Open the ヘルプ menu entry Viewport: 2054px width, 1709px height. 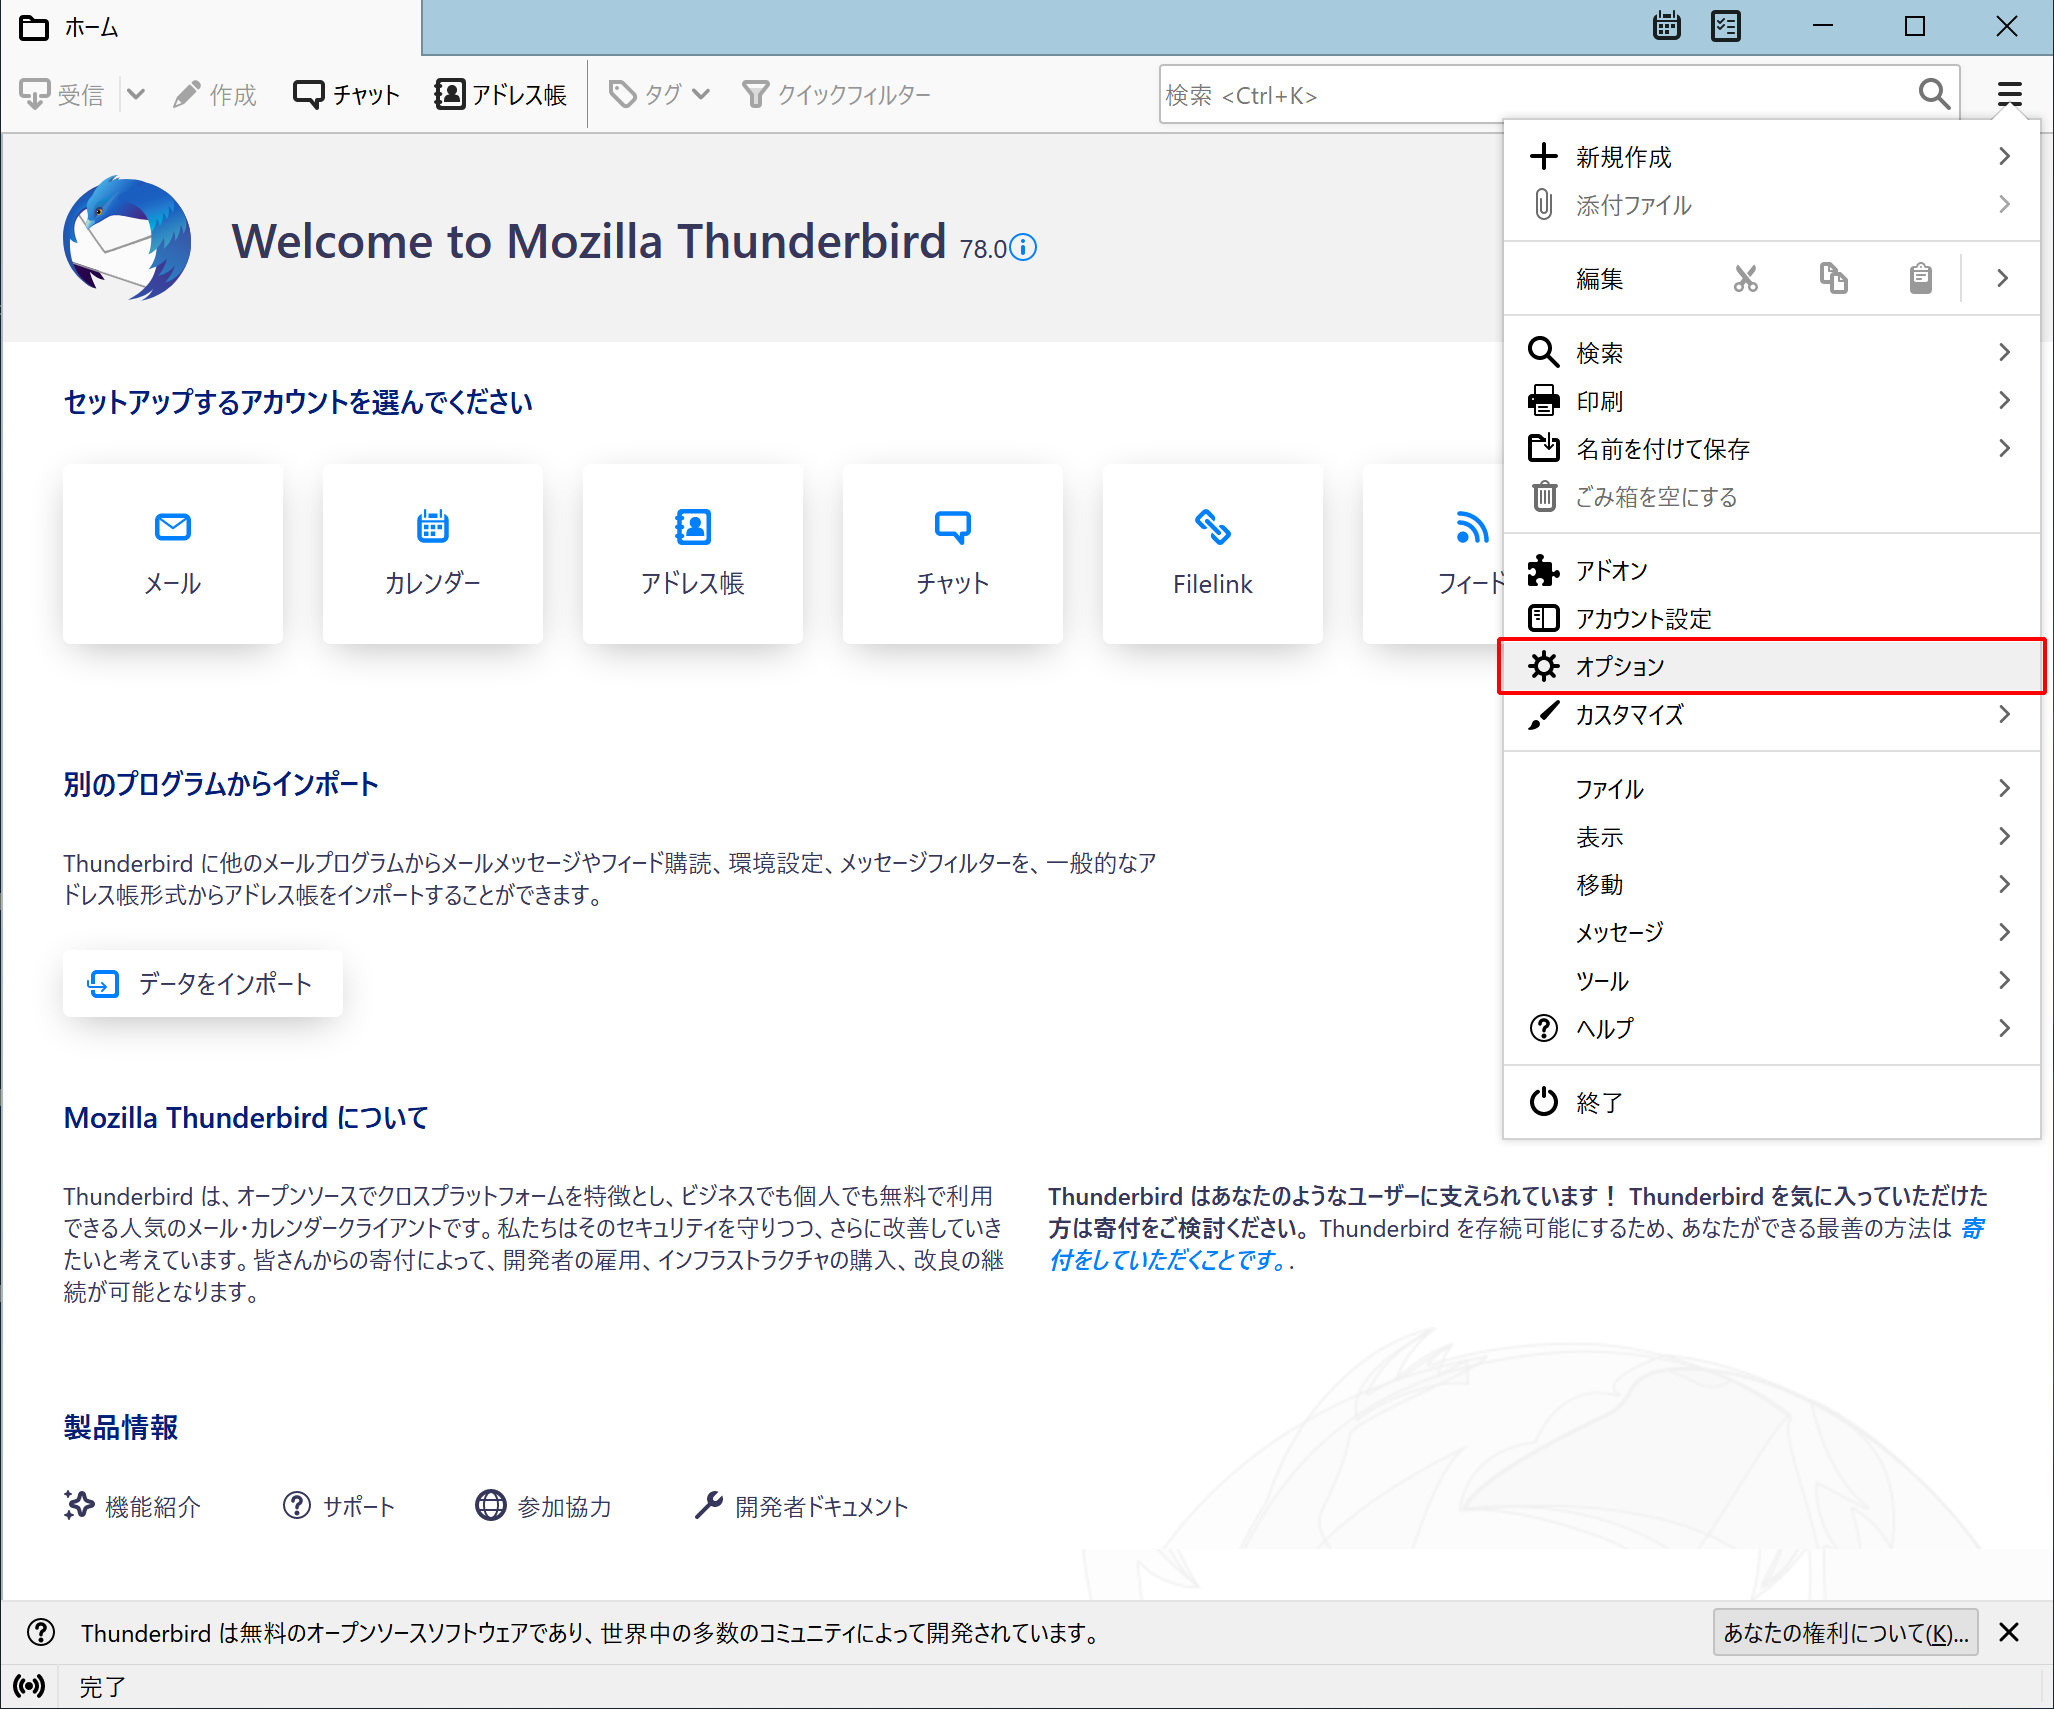[x=1771, y=1029]
